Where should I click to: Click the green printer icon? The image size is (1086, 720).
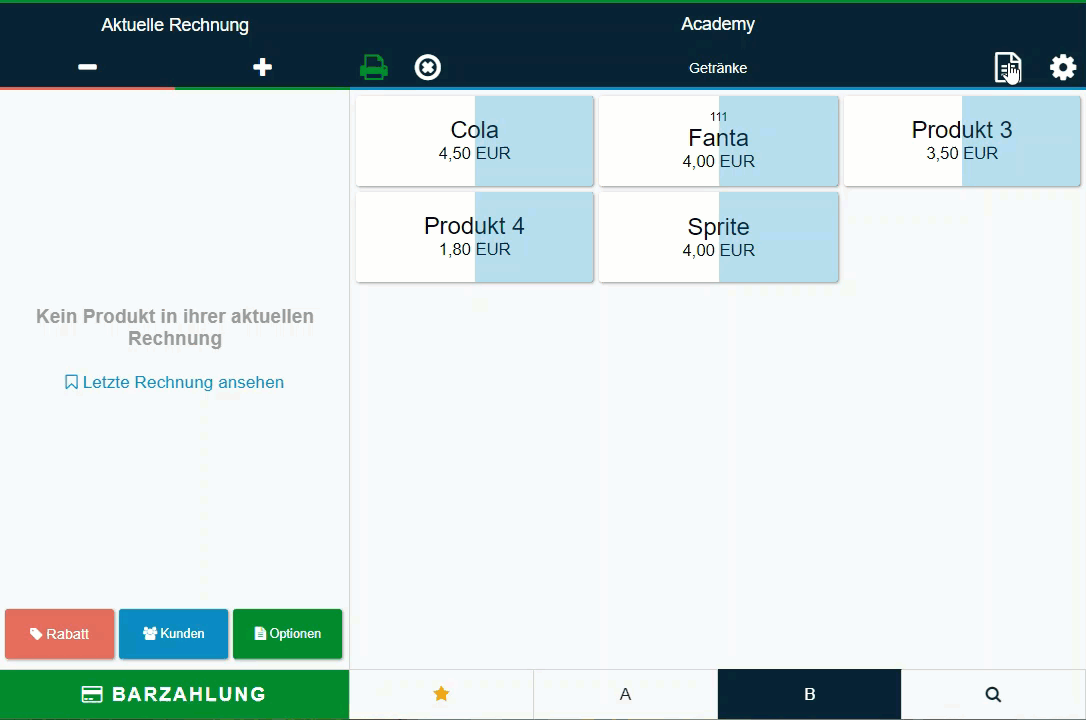coord(374,67)
